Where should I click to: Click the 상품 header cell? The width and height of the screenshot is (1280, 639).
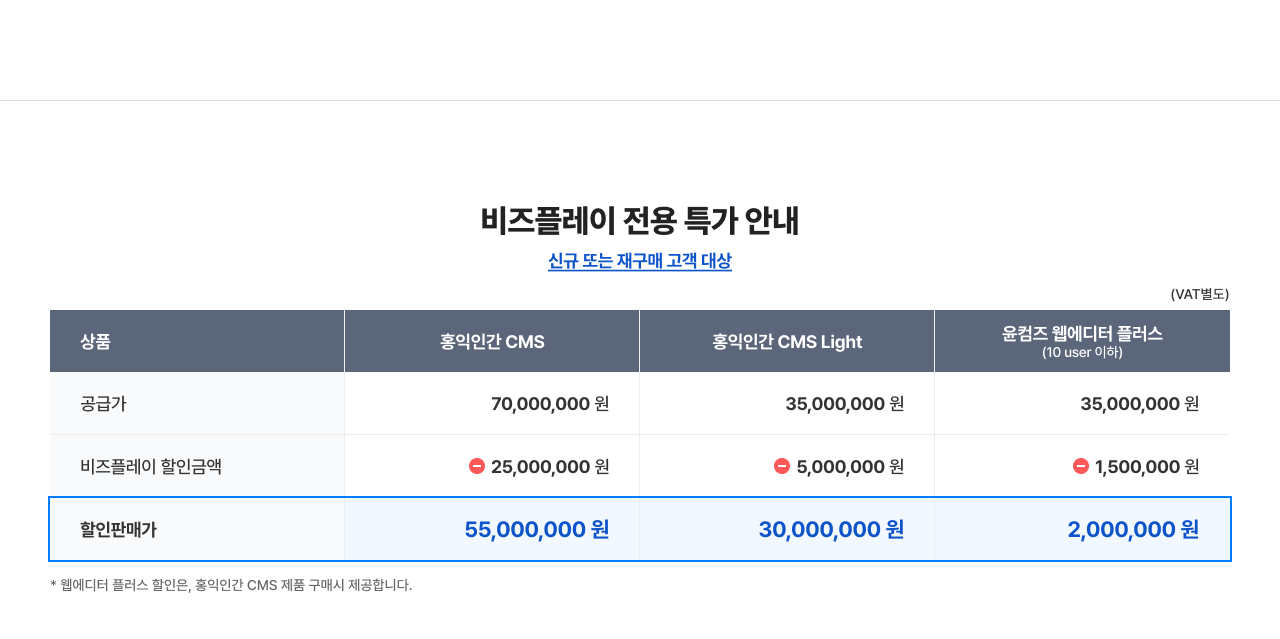(197, 341)
